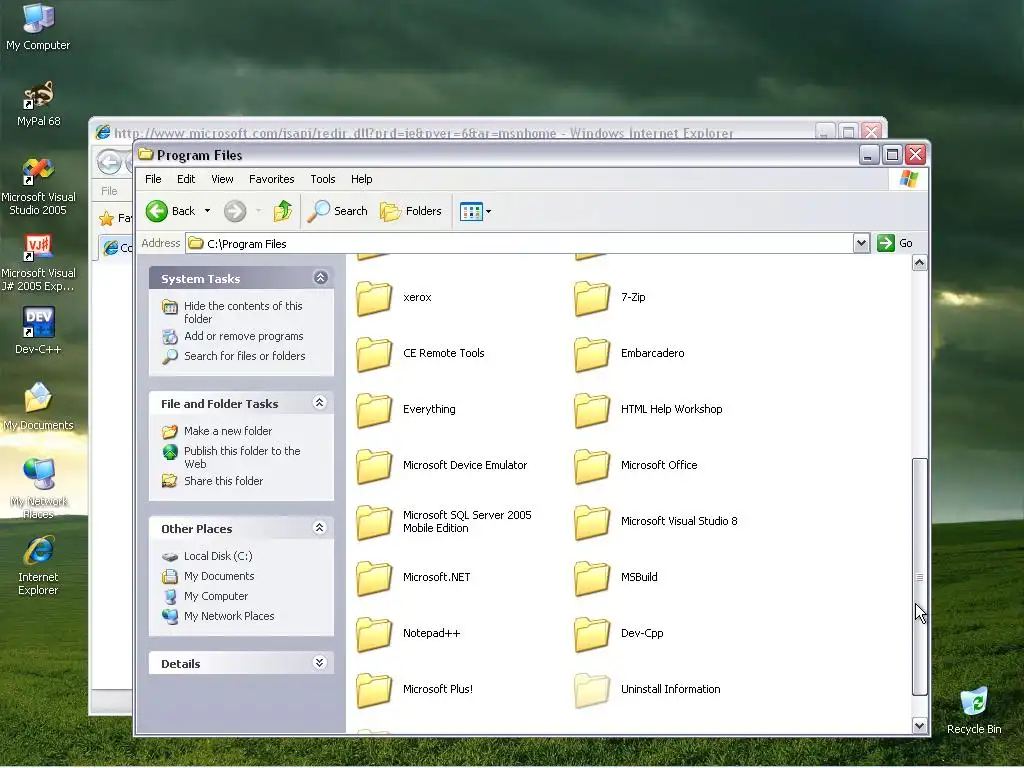Open the View menu
1024x768 pixels.
[222, 179]
